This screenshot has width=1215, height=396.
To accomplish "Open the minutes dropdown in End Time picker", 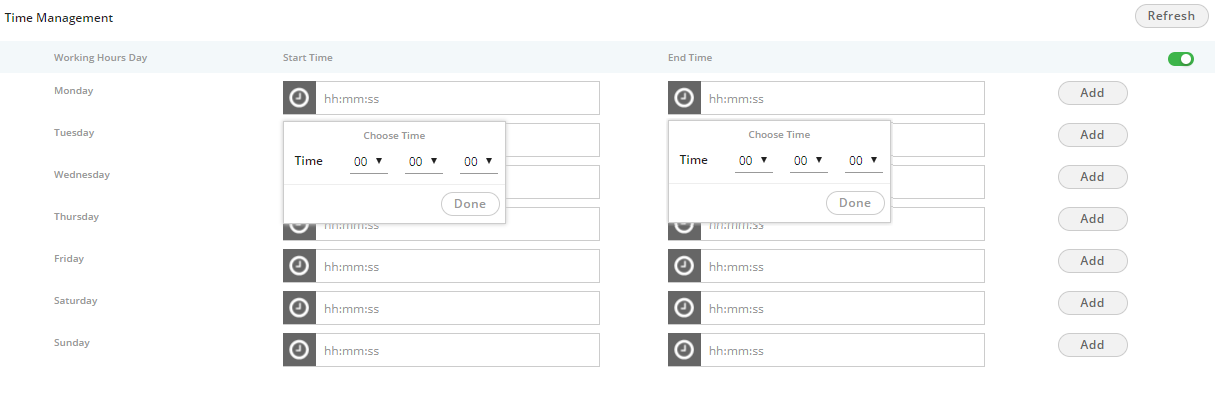I will pyautogui.click(x=809, y=161).
